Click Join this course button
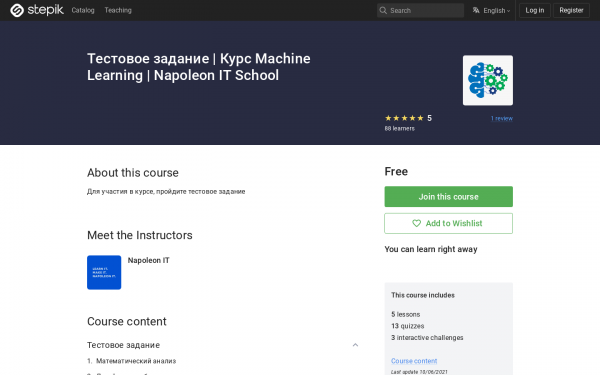Screen dimensions: 600x375 (x=448, y=197)
